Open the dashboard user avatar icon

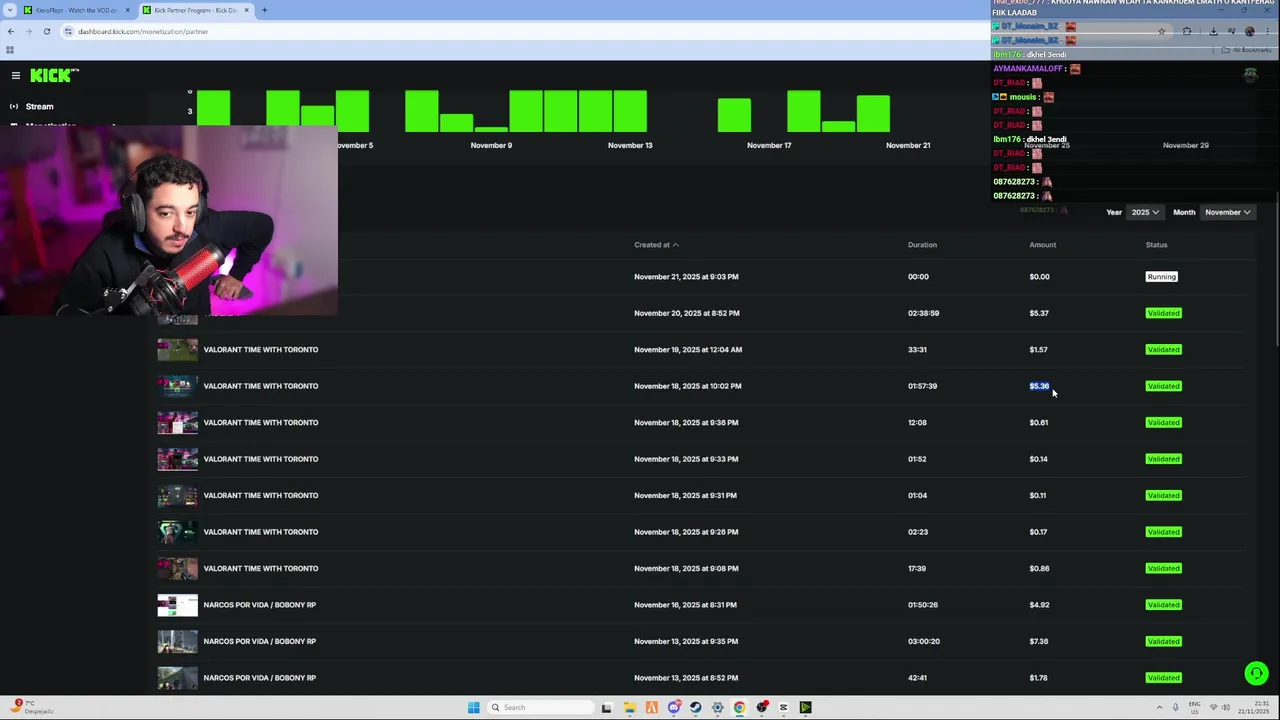[x=1250, y=75]
